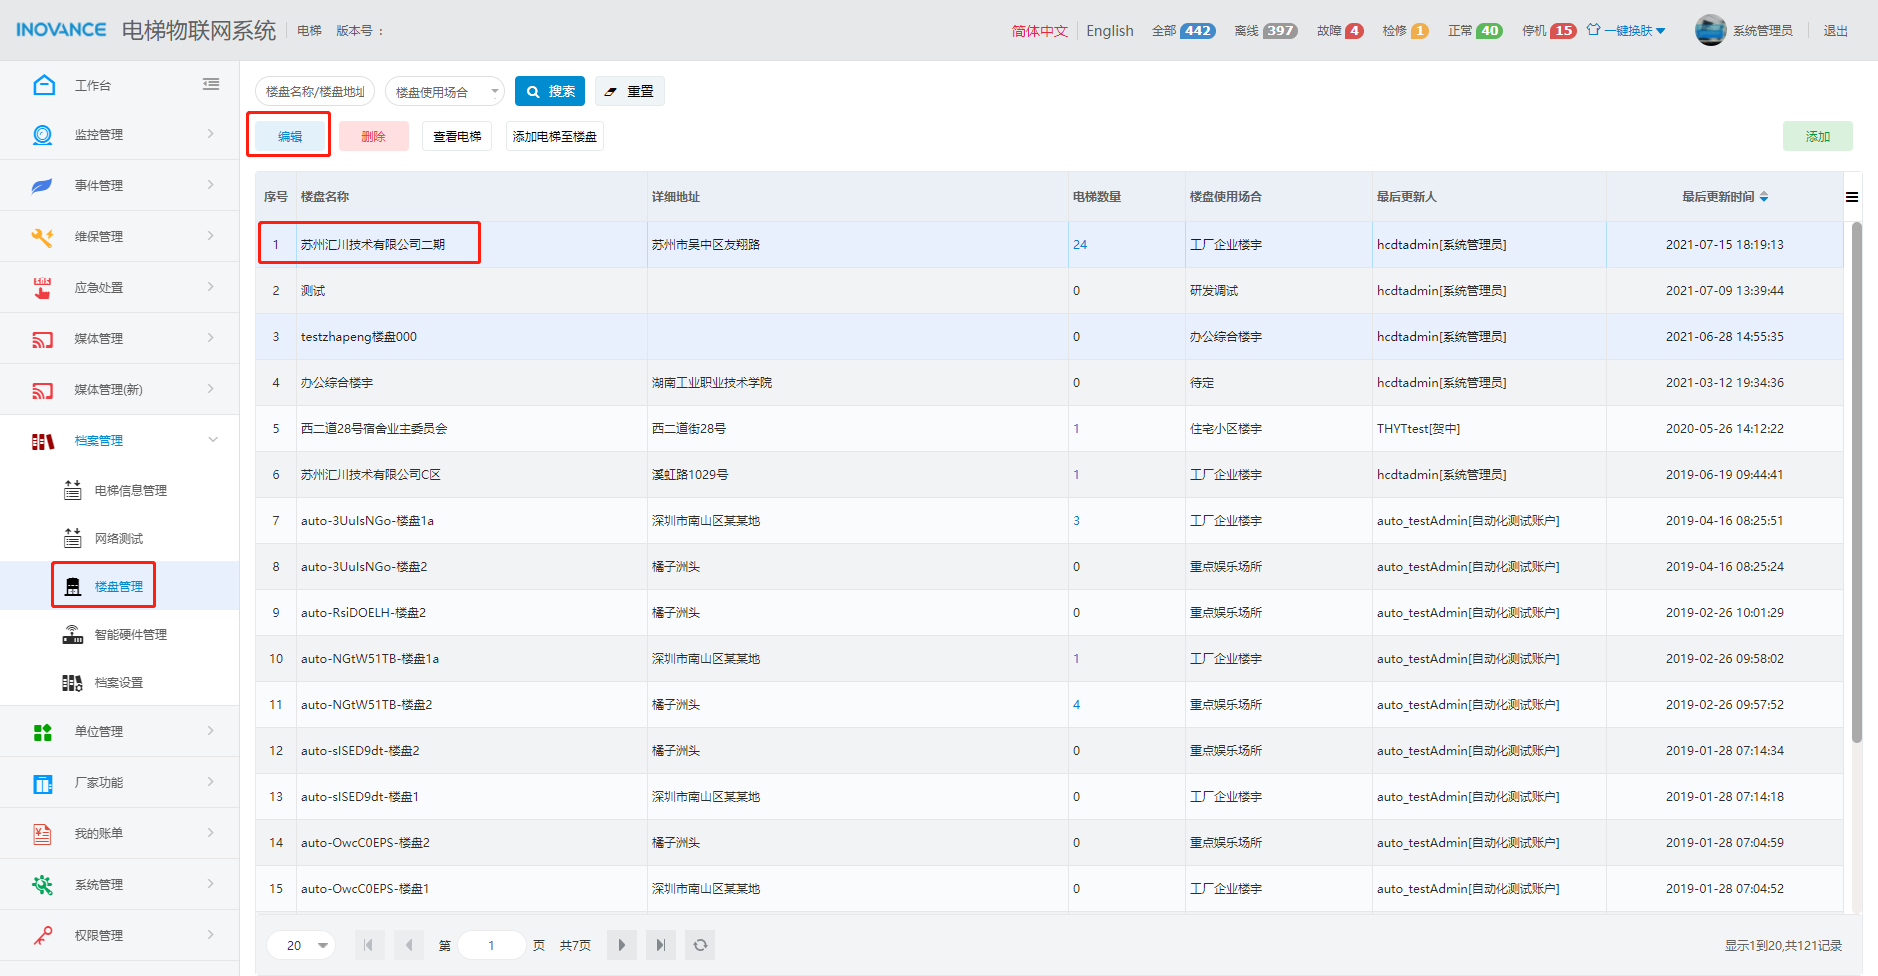The width and height of the screenshot is (1878, 976).
Task: Click the 故障 fault count badge
Action: [1353, 31]
